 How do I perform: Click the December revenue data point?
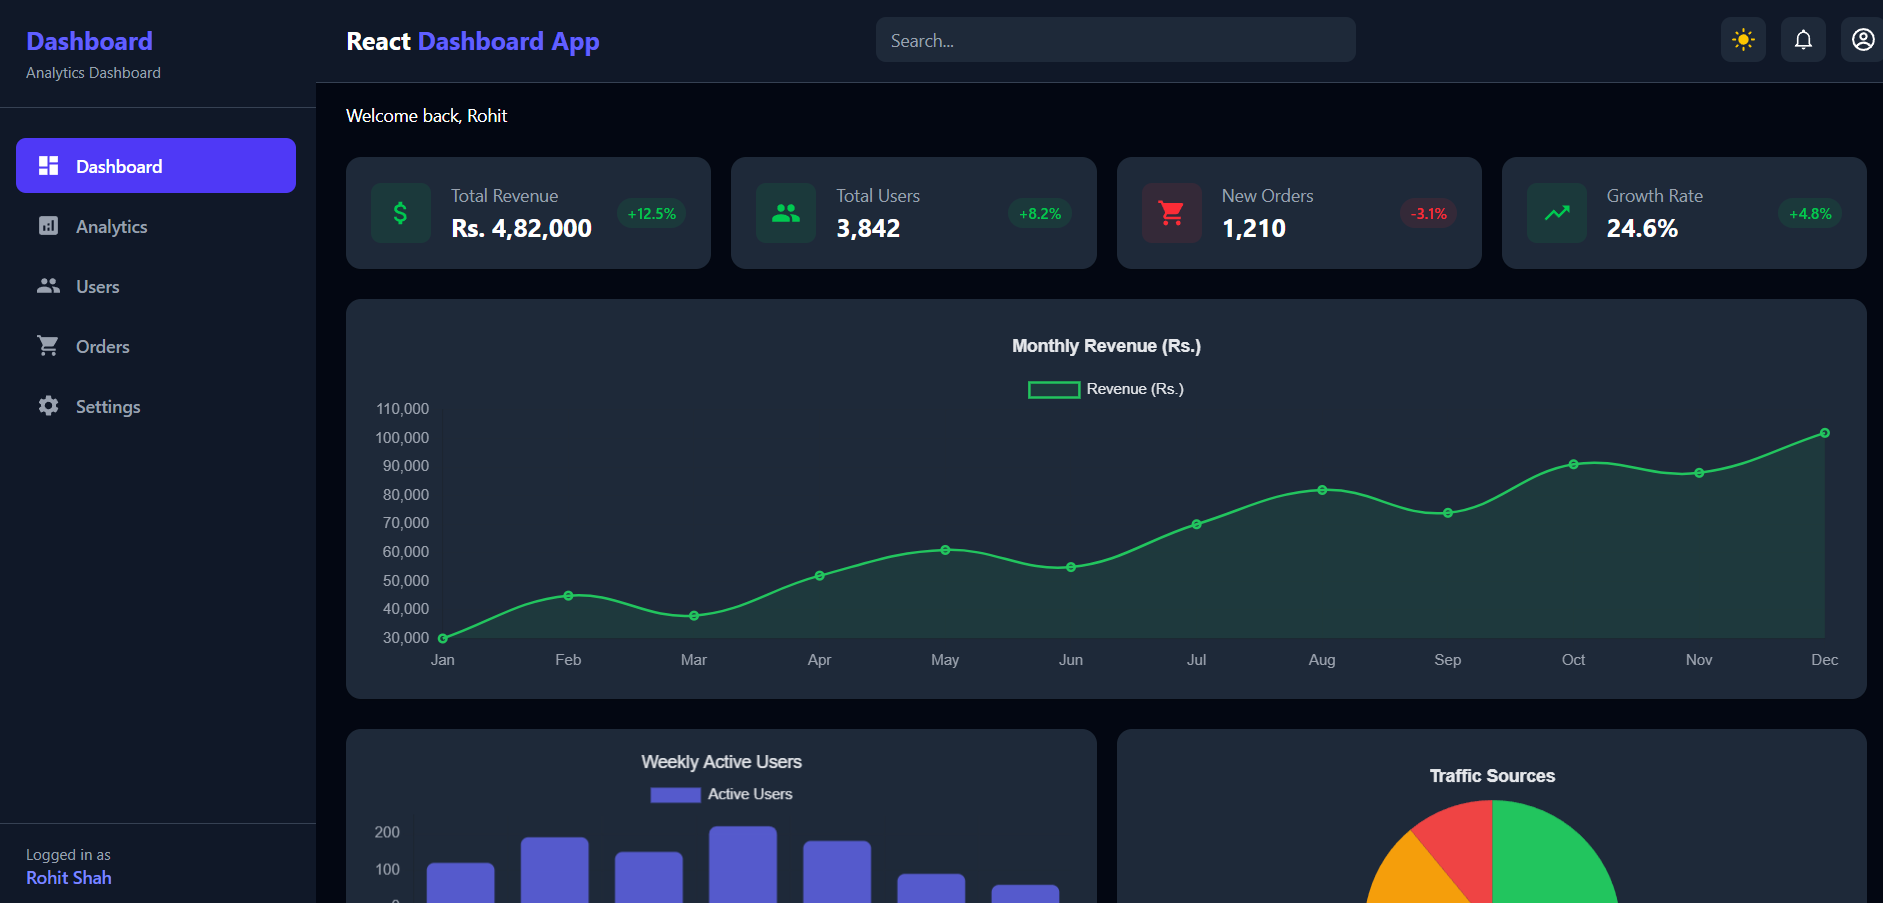(1825, 433)
